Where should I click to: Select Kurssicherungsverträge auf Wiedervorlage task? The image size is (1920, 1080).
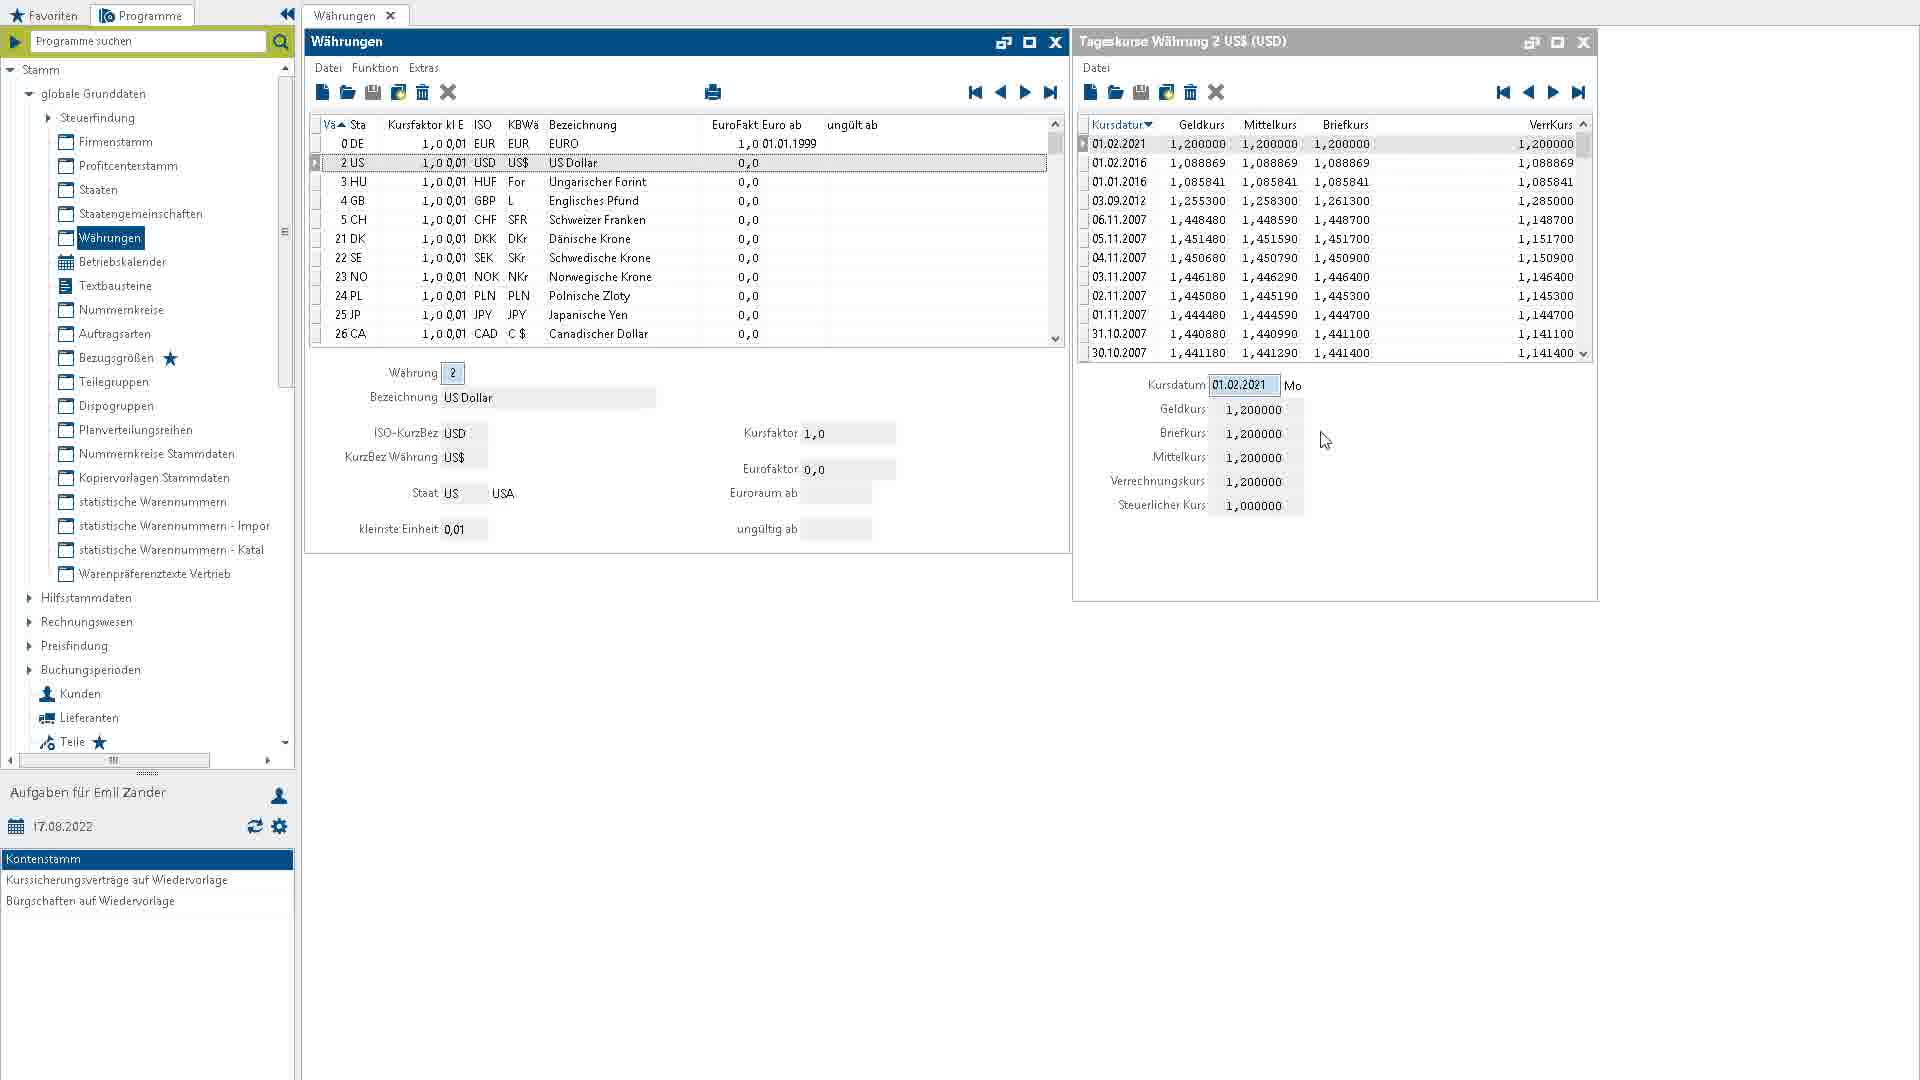tap(147, 880)
